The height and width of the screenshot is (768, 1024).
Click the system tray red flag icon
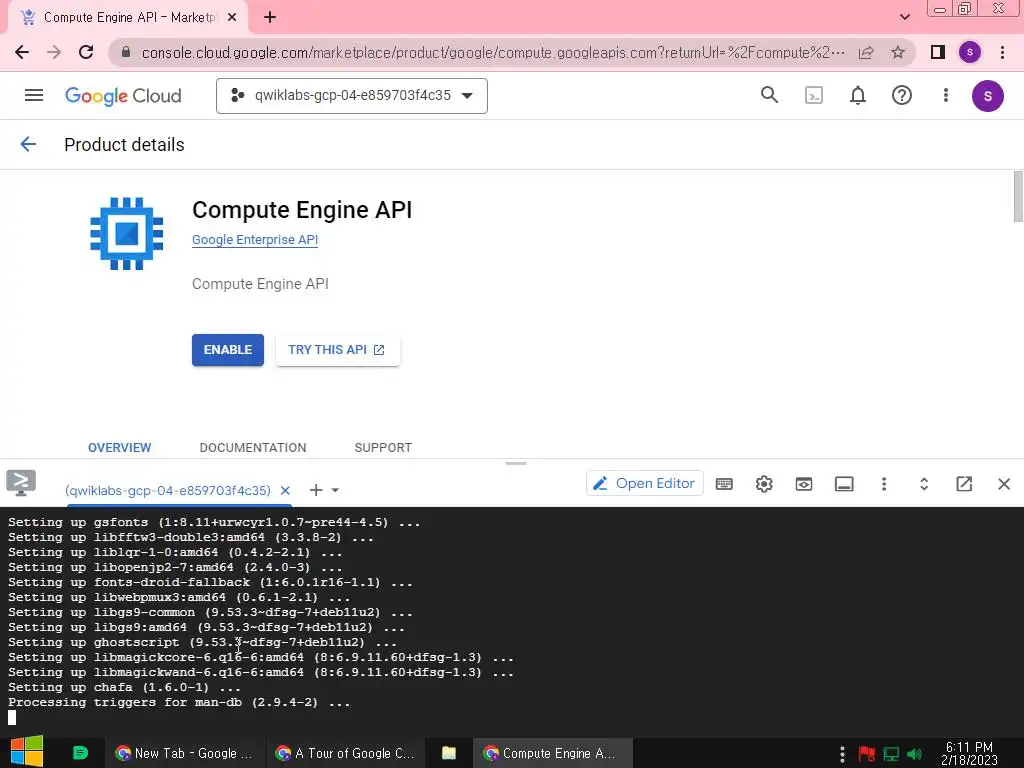click(x=867, y=754)
